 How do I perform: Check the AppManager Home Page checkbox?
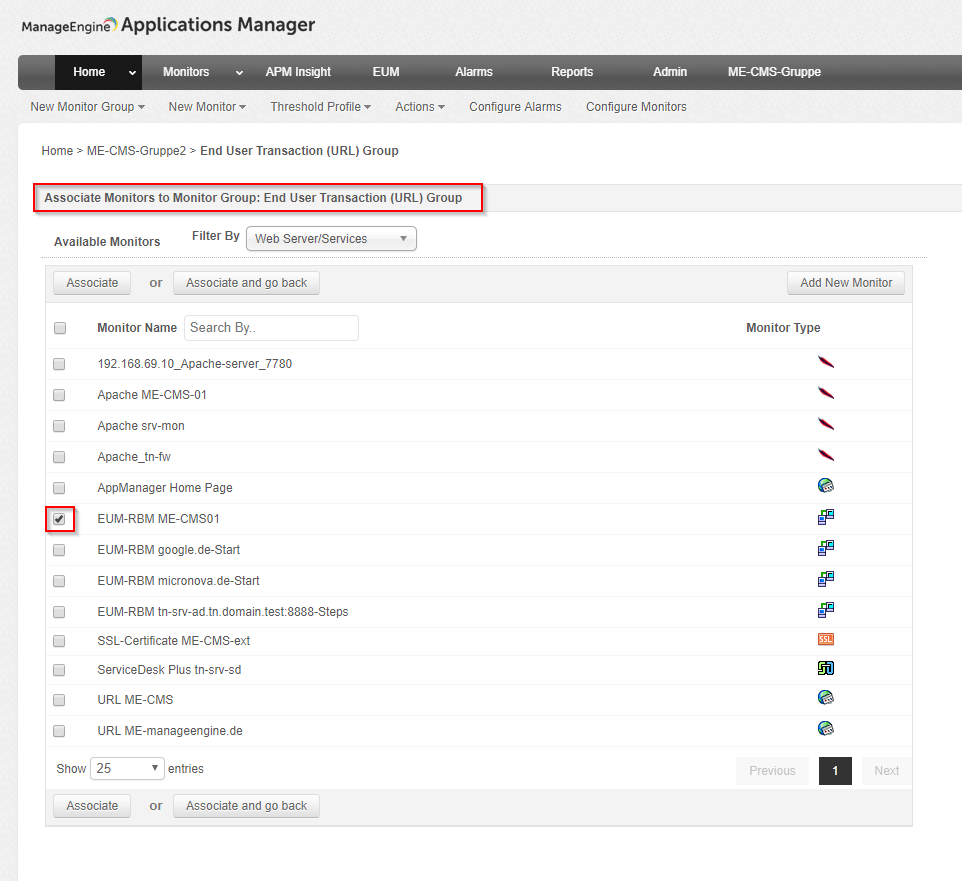tap(59, 488)
